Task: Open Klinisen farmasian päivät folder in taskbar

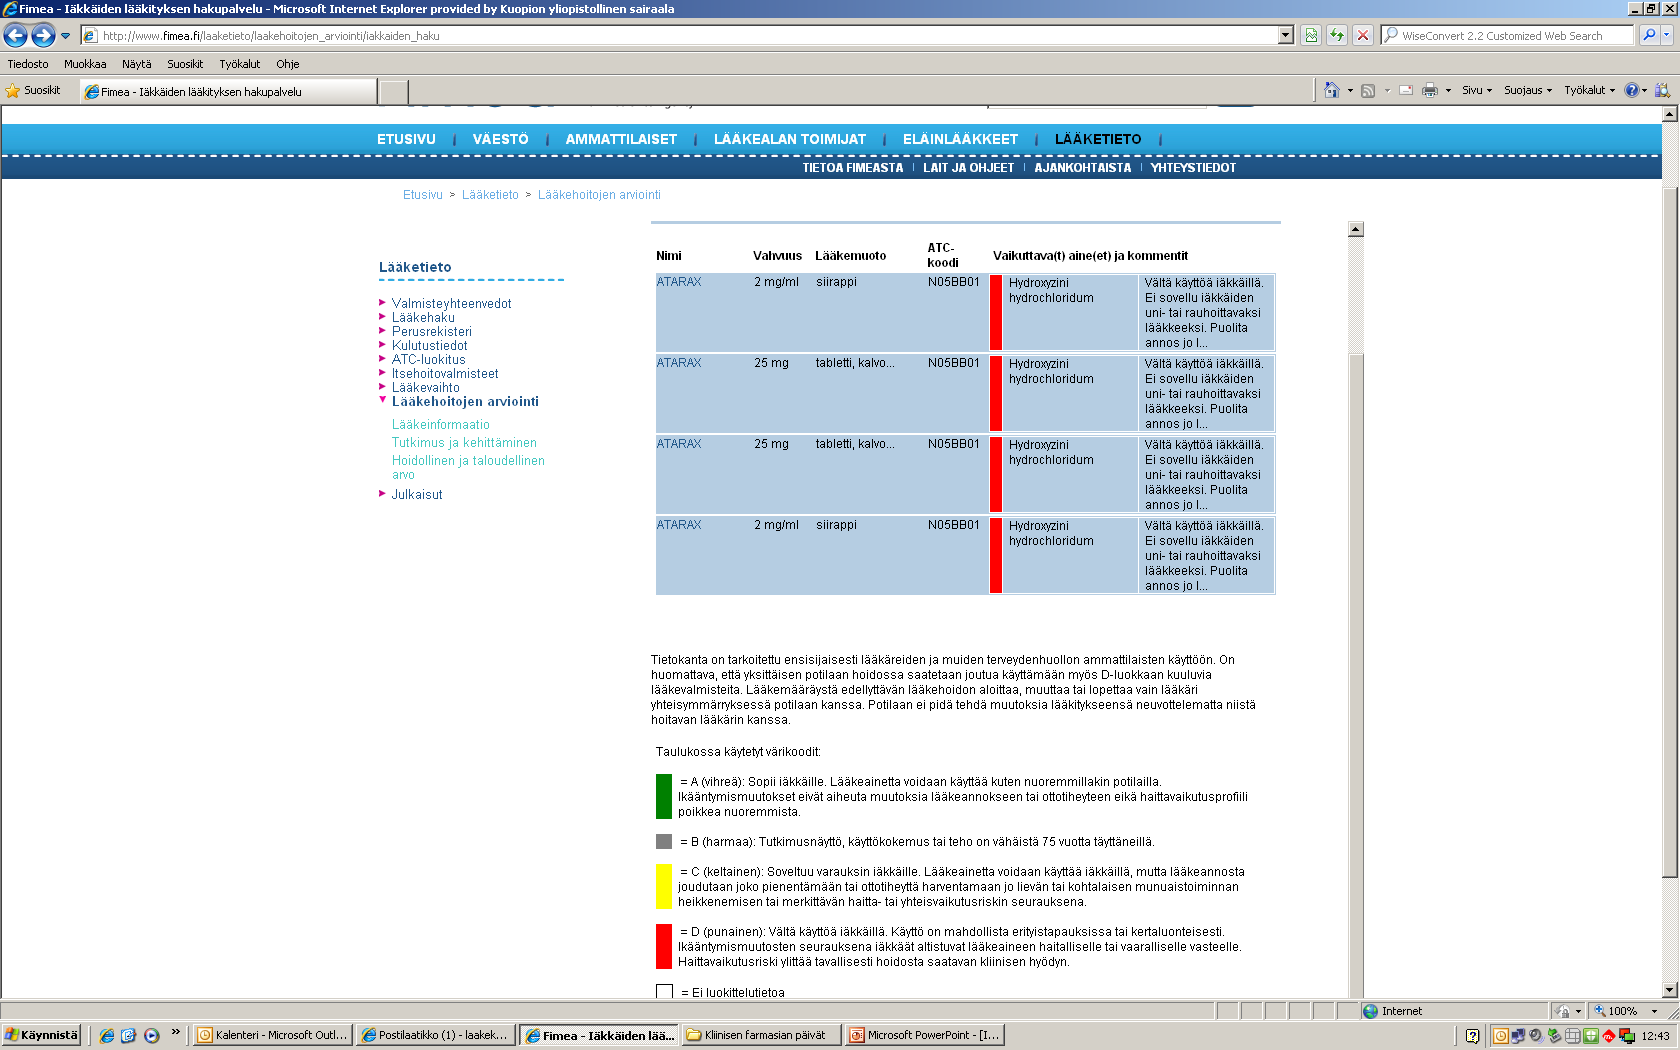Action: tap(761, 1035)
